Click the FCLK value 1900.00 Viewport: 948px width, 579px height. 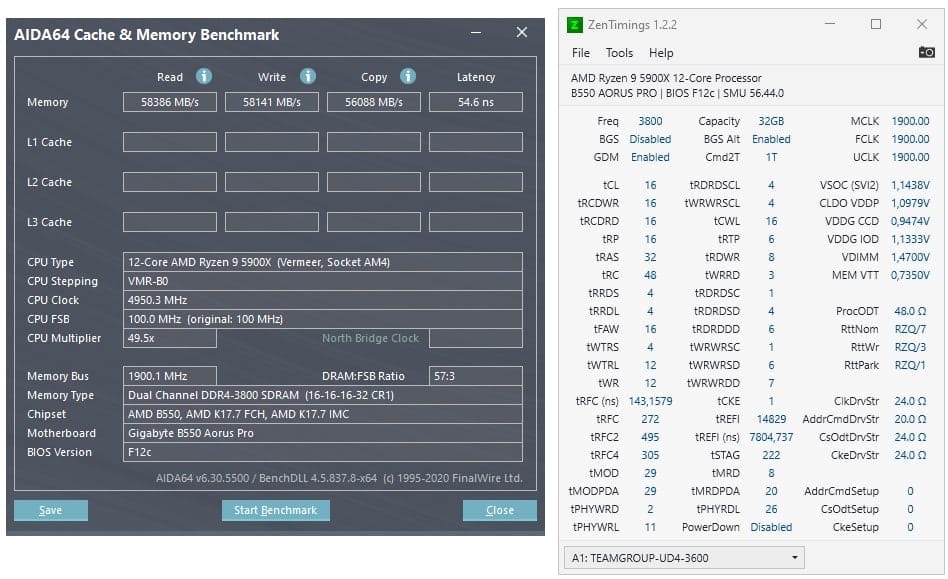point(910,139)
